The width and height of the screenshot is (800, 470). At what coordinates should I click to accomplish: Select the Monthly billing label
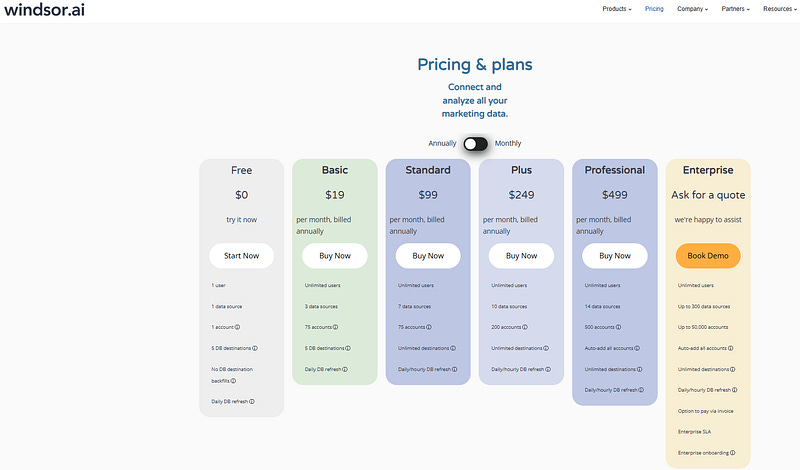(x=508, y=143)
